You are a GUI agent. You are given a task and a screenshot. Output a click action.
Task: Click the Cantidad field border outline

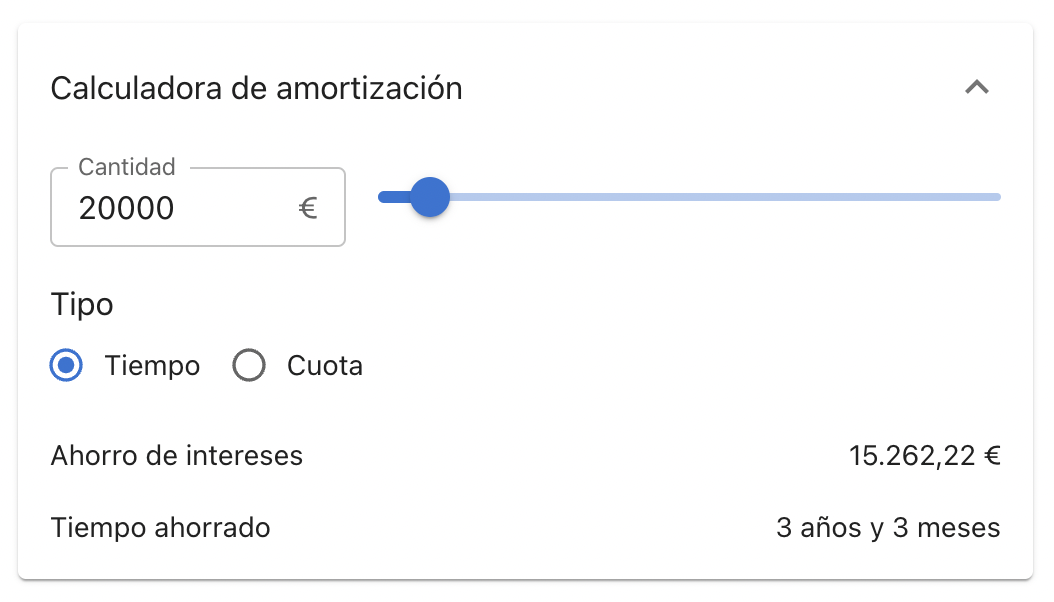click(197, 243)
